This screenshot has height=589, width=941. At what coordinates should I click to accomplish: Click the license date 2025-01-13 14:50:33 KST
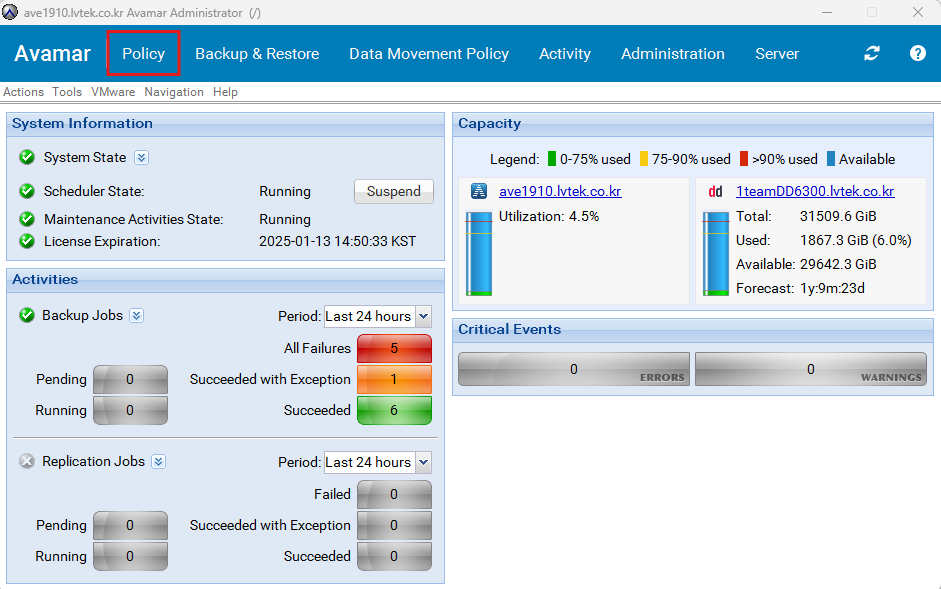(337, 241)
